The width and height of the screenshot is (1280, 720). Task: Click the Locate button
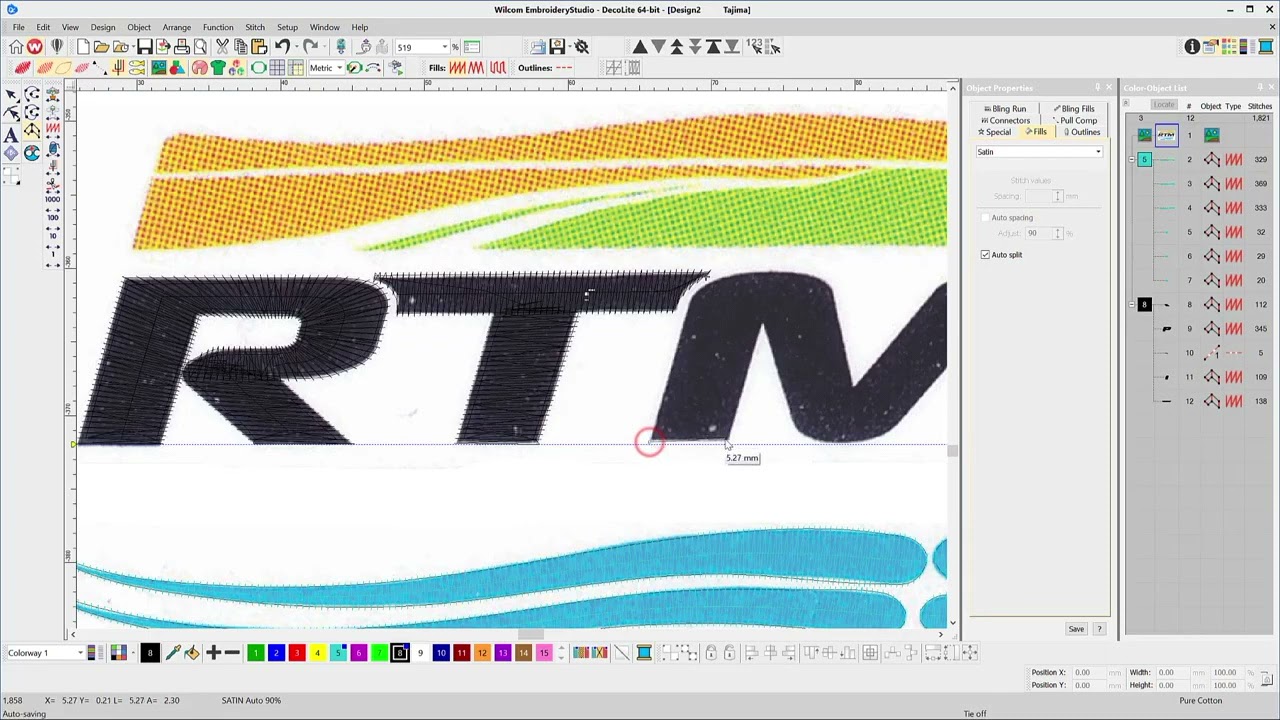coord(1163,105)
